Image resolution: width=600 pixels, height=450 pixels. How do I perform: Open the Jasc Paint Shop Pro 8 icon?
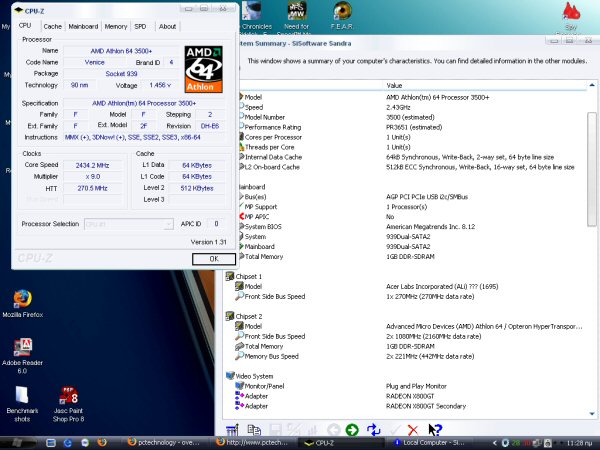68,404
